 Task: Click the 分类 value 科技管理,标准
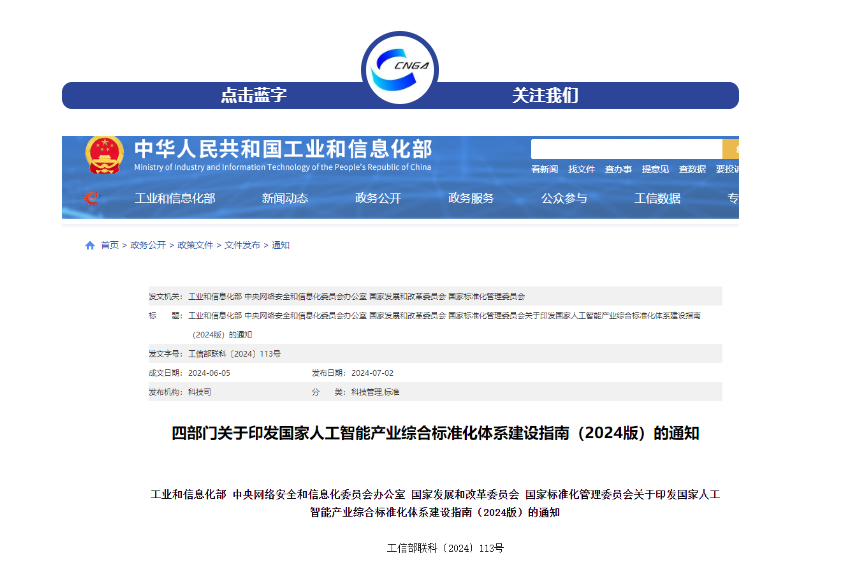pyautogui.click(x=375, y=392)
